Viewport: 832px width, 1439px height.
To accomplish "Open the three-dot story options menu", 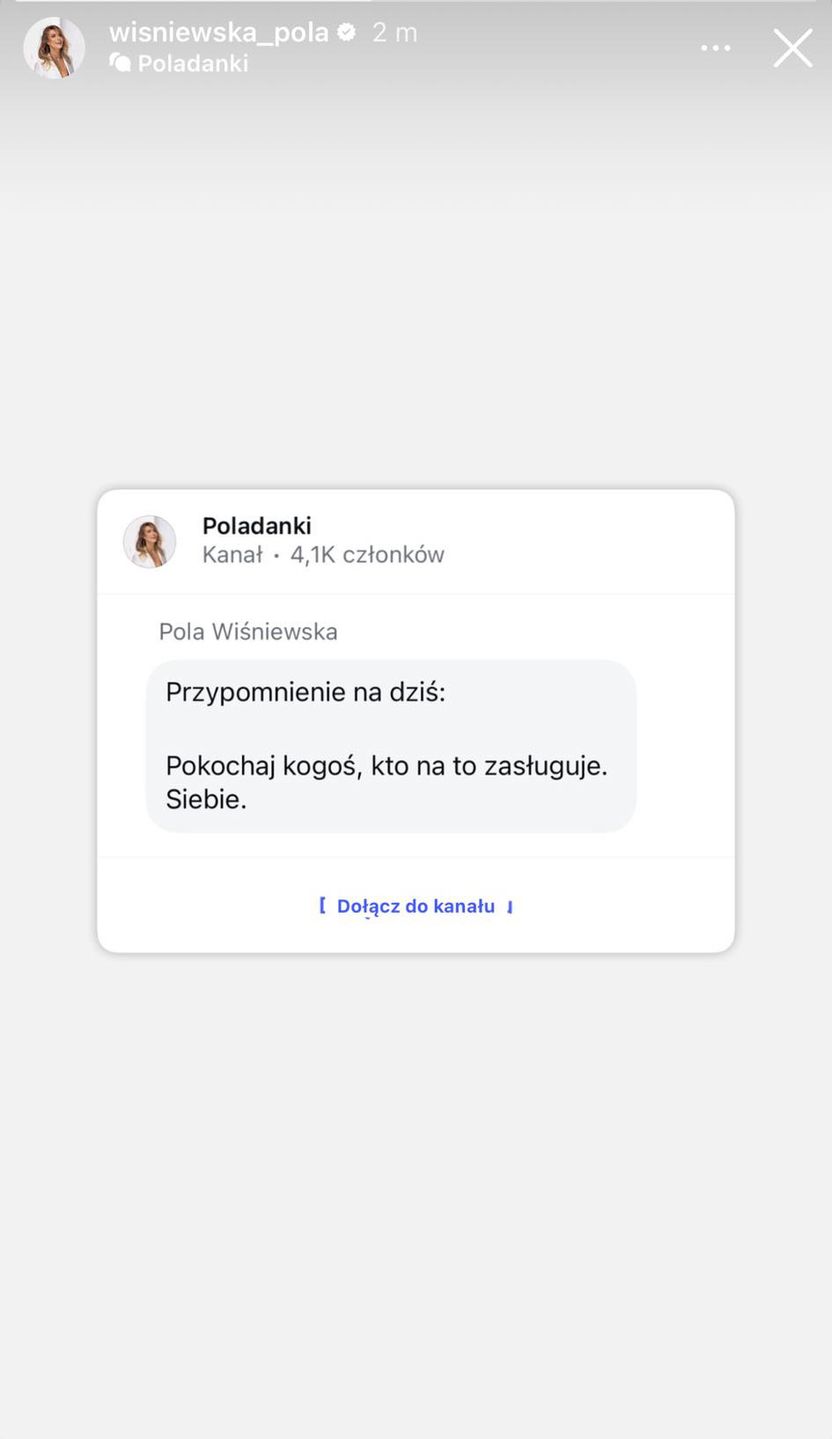I will pyautogui.click(x=715, y=47).
